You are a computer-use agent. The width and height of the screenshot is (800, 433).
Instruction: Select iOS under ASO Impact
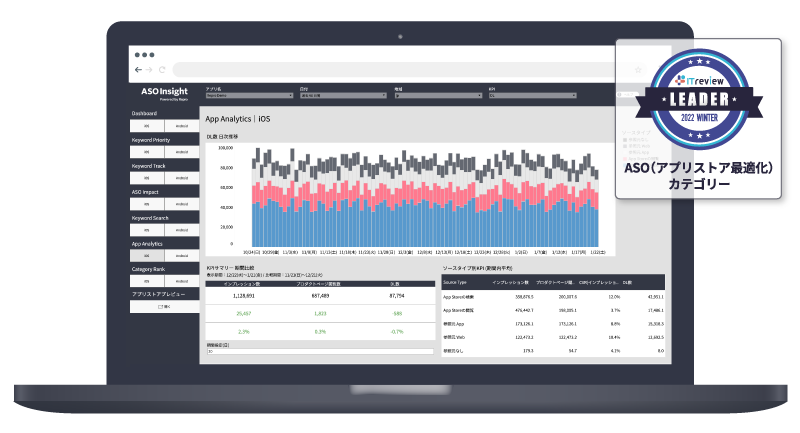[147, 204]
